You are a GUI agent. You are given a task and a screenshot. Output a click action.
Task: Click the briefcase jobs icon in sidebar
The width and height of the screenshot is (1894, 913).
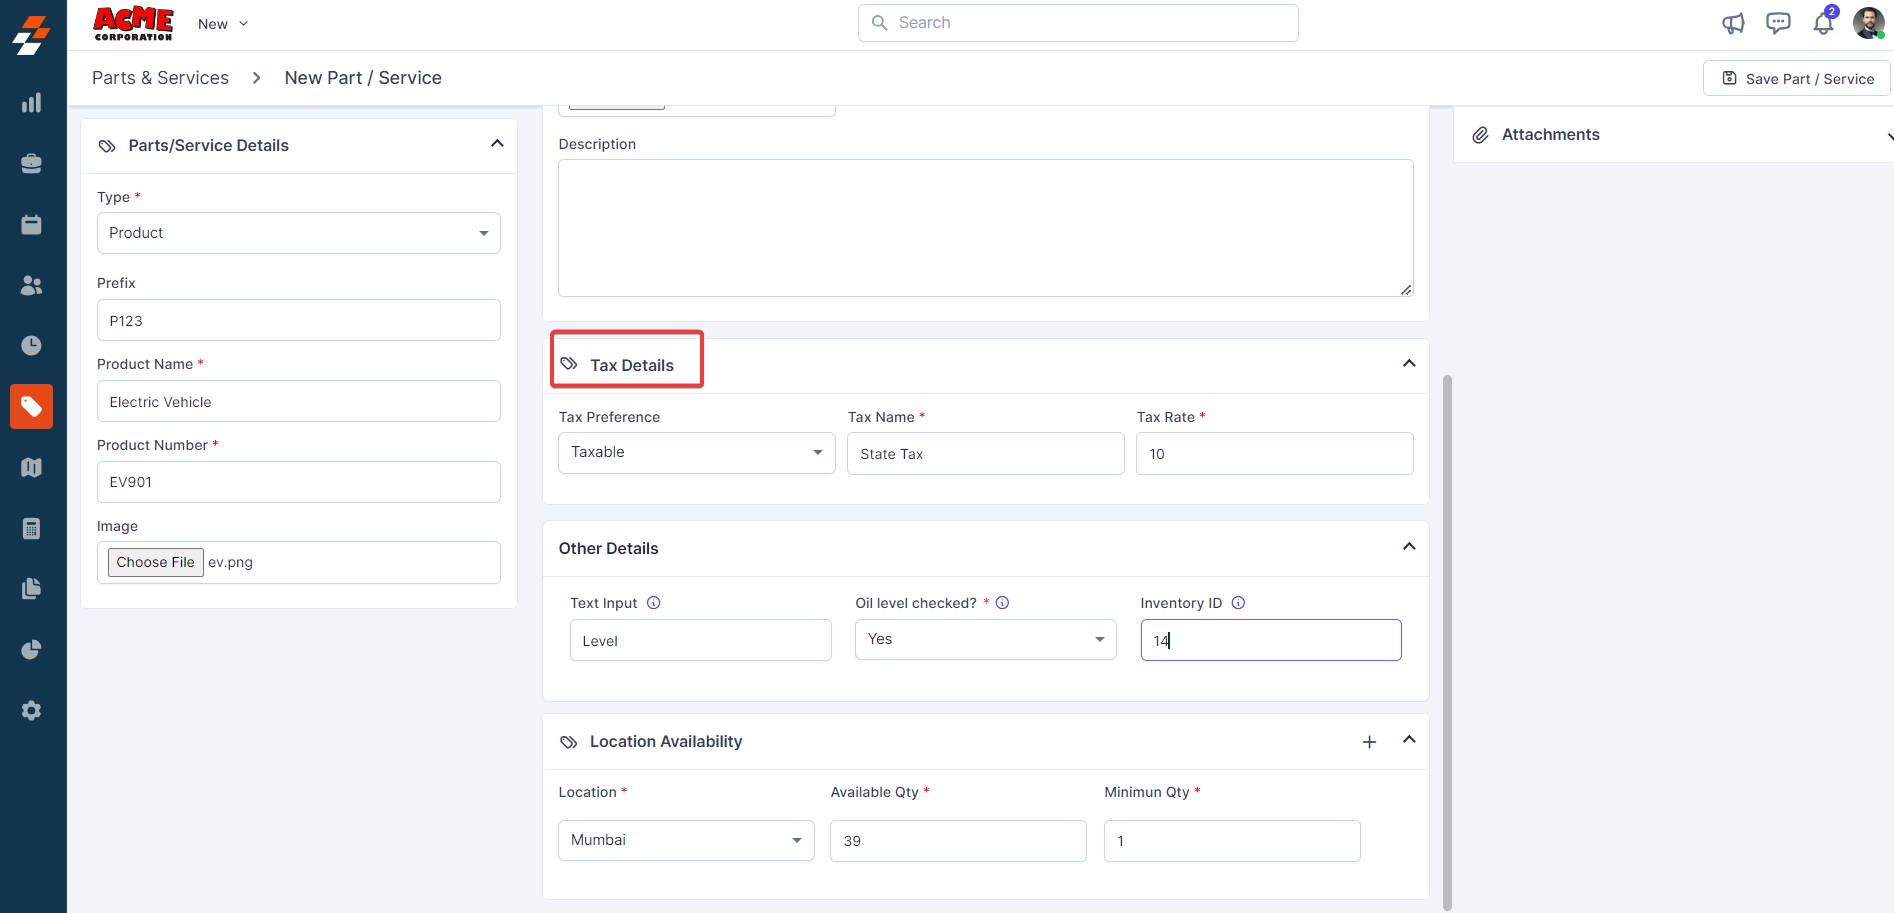[32, 164]
